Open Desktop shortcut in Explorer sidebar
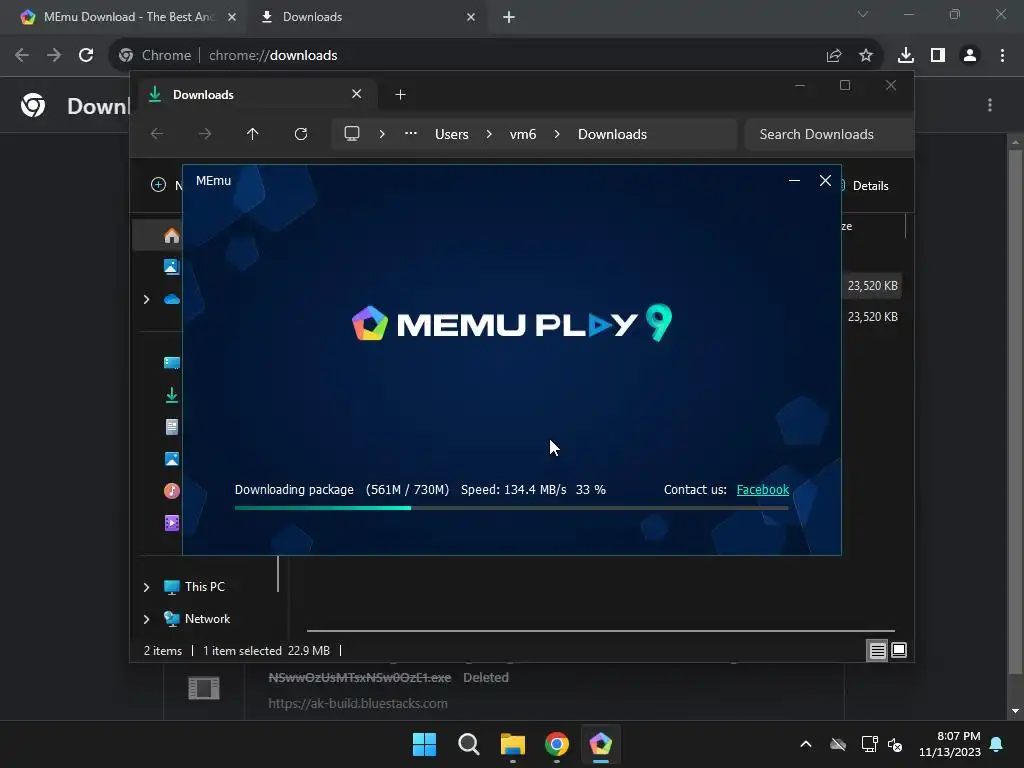This screenshot has height=768, width=1024. click(172, 363)
